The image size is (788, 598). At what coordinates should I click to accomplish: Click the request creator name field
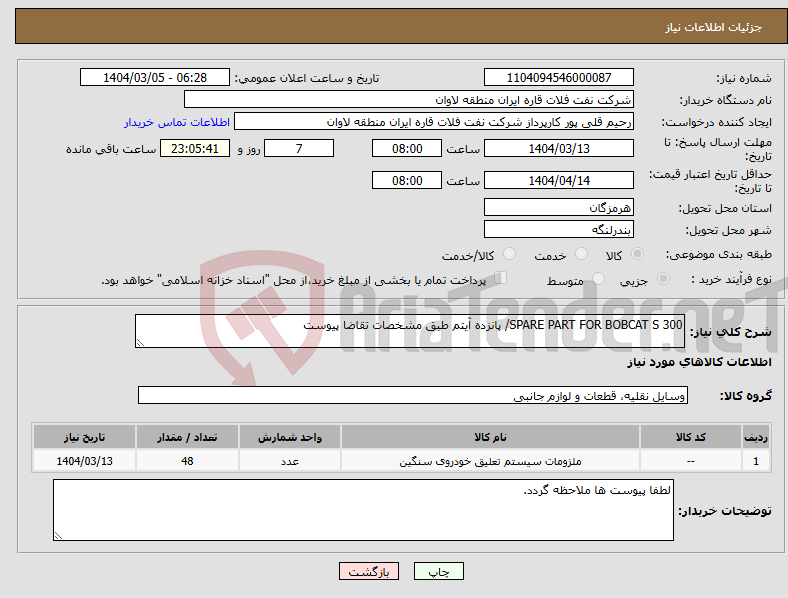(x=434, y=122)
